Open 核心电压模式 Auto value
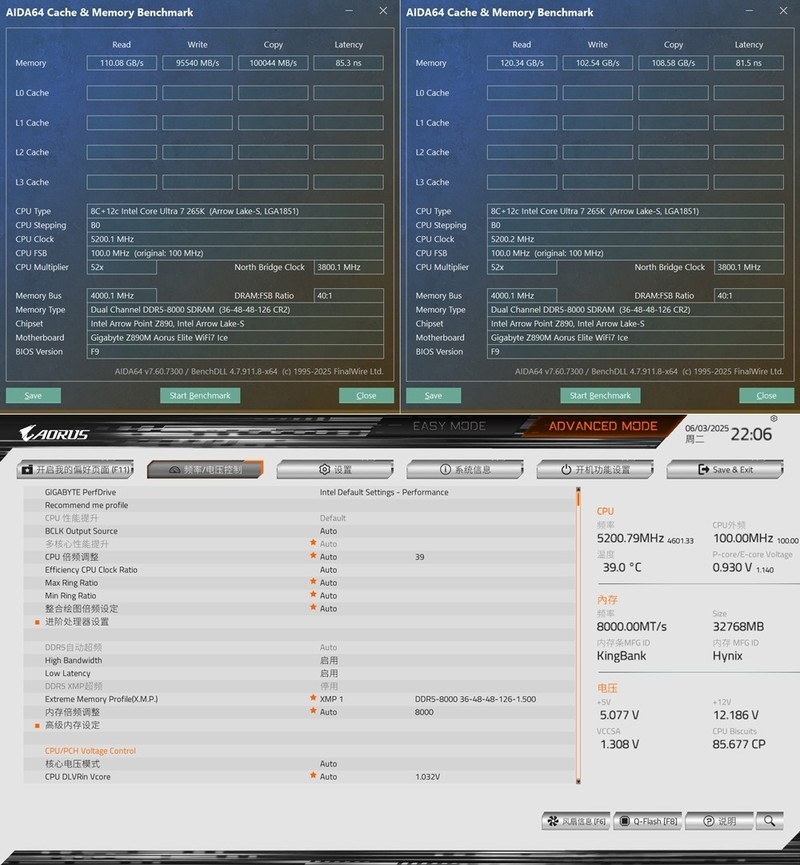The image size is (800, 865). (x=328, y=764)
